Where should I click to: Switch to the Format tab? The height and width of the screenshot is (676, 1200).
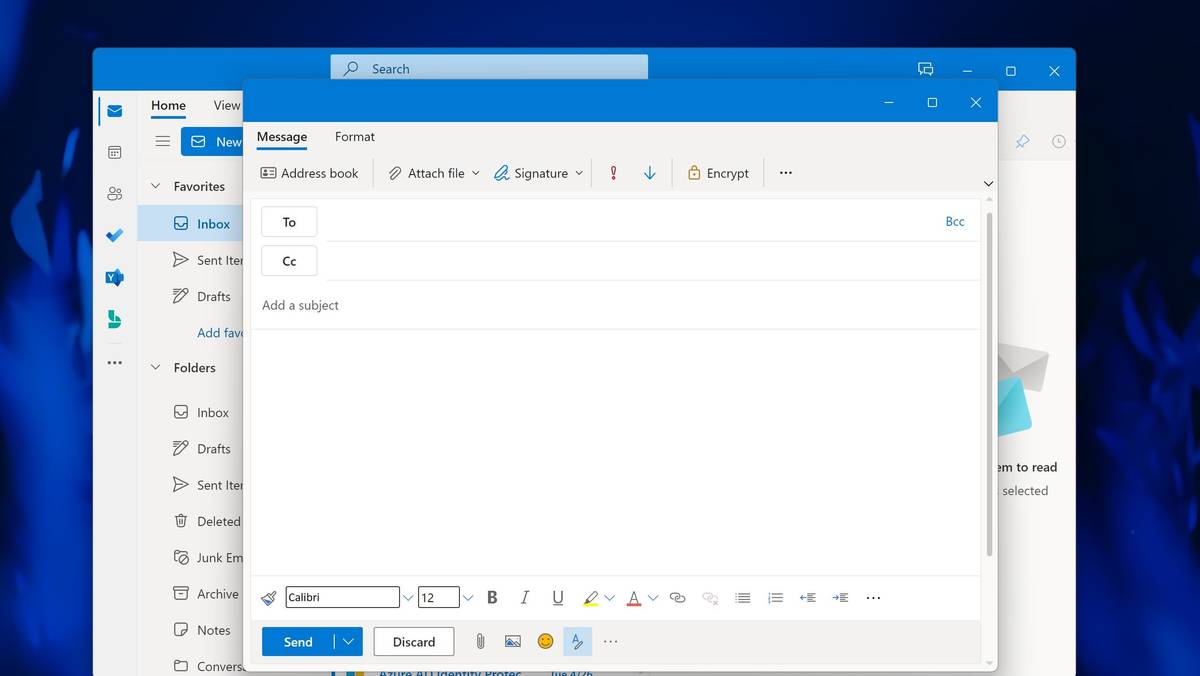(x=354, y=136)
